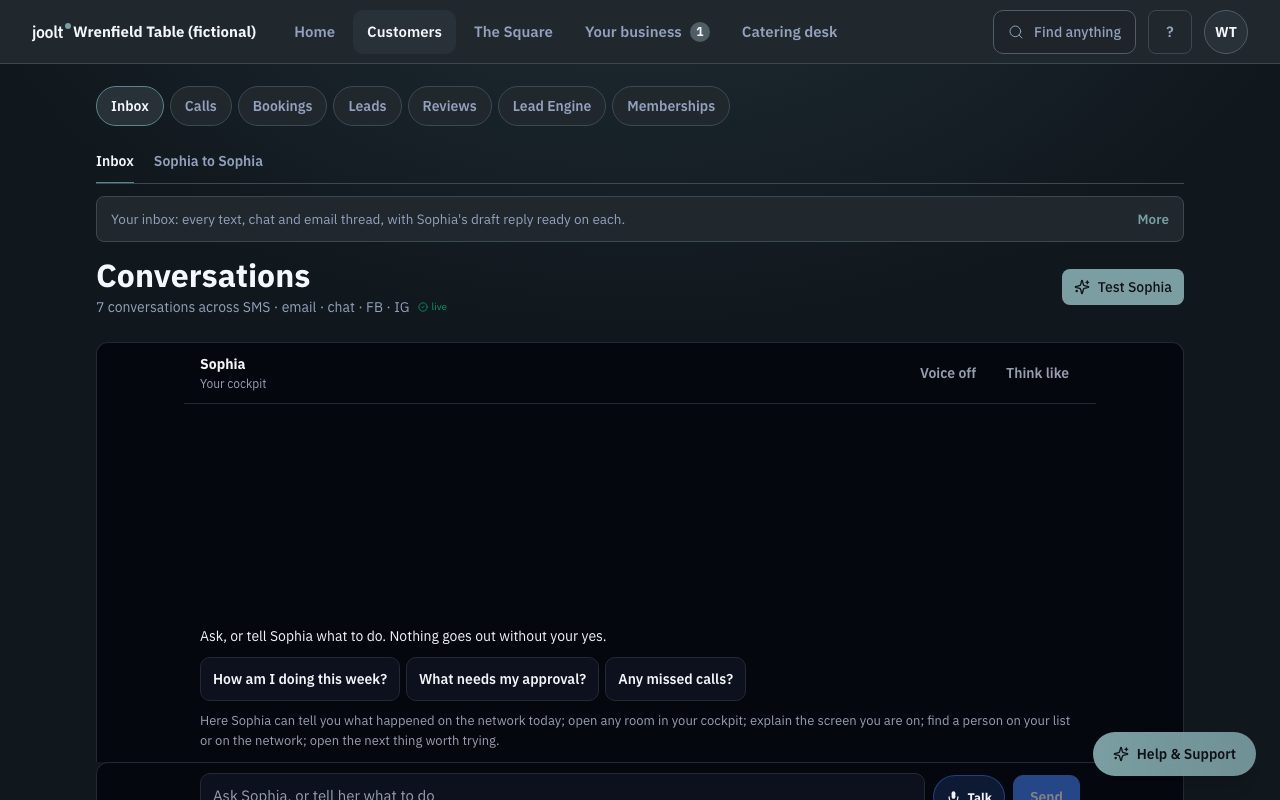Open The Square nav item
Viewport: 1280px width, 800px height.
tap(513, 32)
